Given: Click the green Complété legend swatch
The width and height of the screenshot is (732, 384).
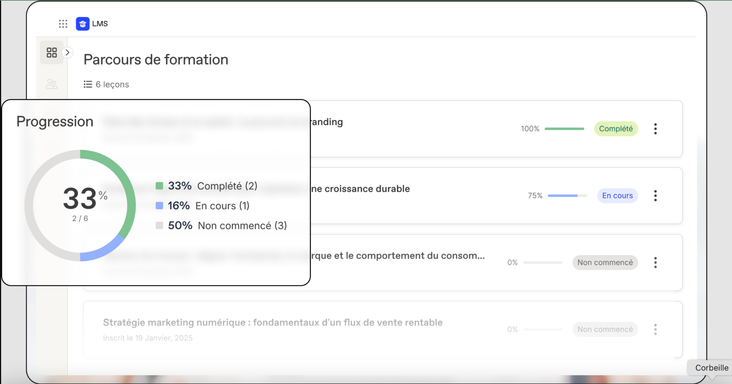Looking at the screenshot, I should tap(159, 186).
